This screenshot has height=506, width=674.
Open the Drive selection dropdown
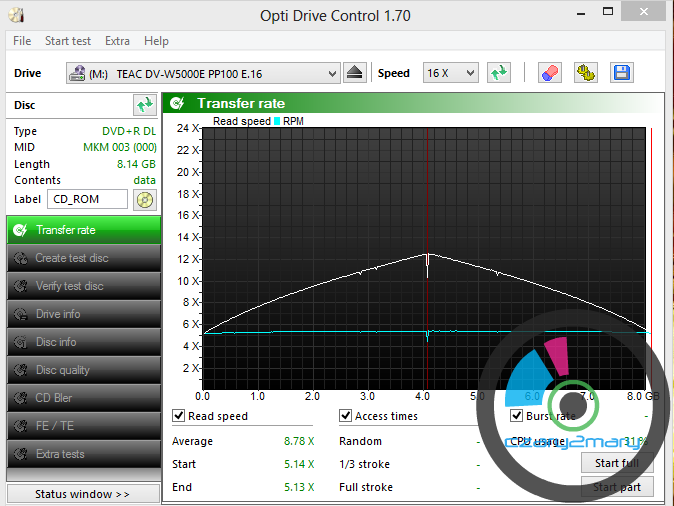point(204,73)
